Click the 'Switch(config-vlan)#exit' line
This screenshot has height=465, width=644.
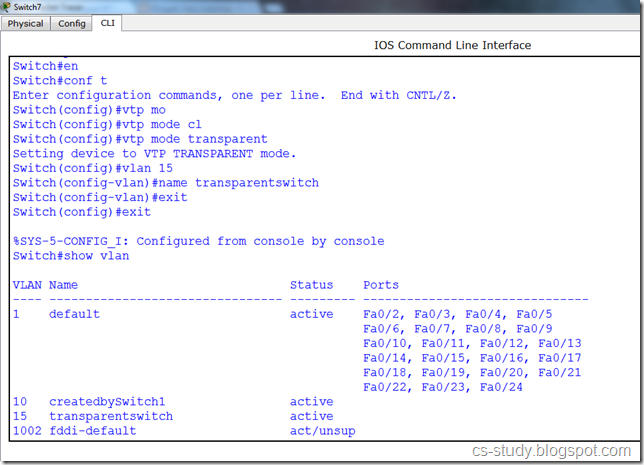tap(100, 197)
